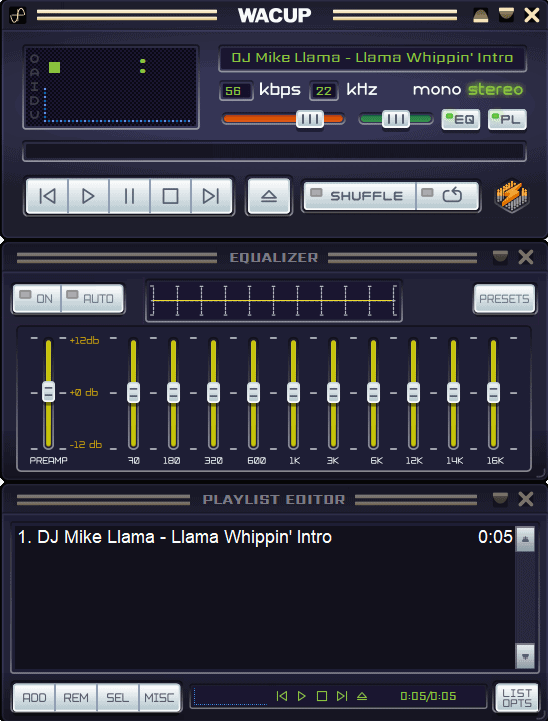Close the Playlist Editor window
The width and height of the screenshot is (548, 721).
[526, 499]
